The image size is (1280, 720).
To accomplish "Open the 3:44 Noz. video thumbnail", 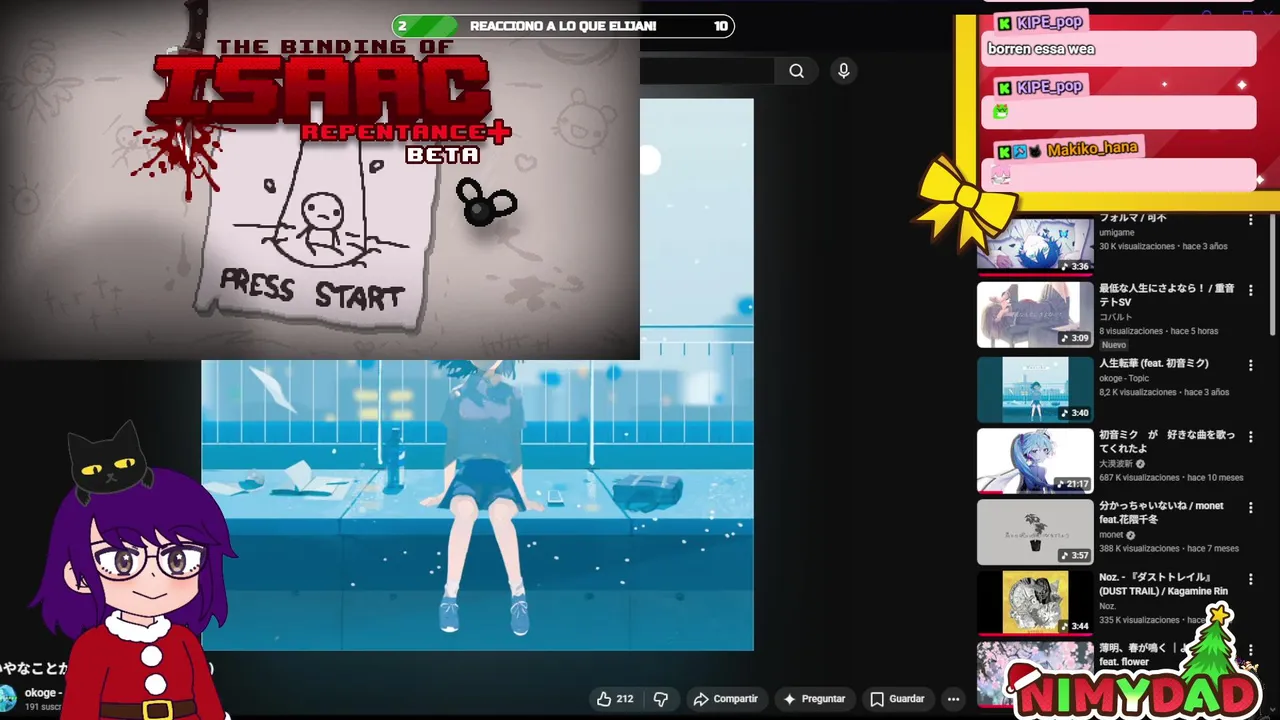I will click(x=1035, y=603).
